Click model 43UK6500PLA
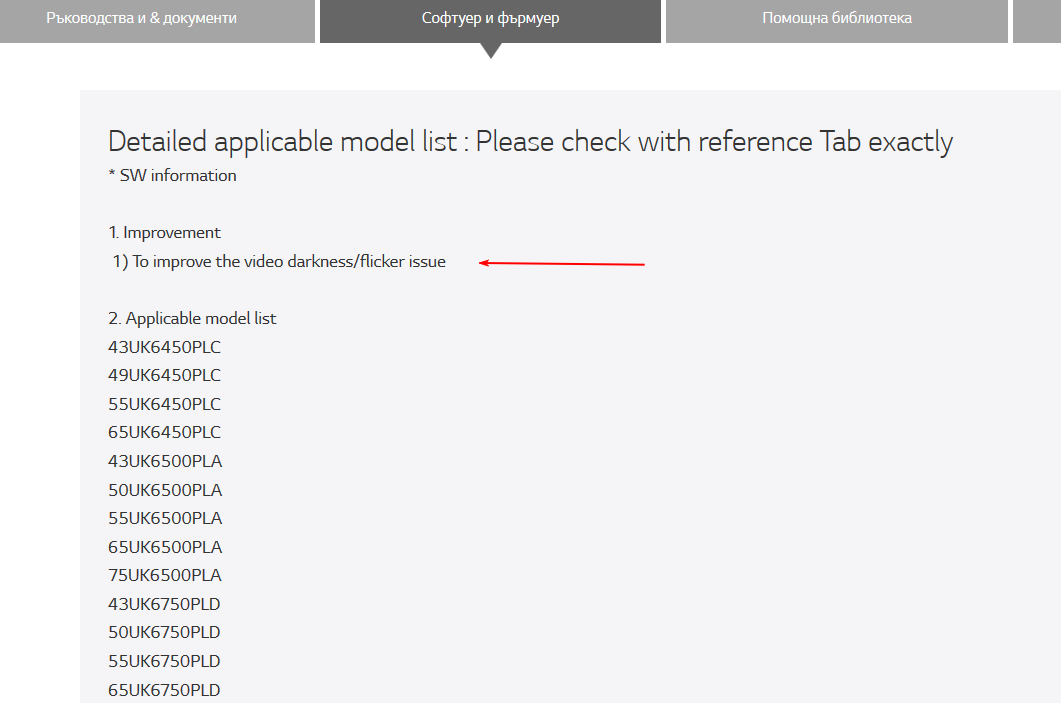 click(x=165, y=461)
